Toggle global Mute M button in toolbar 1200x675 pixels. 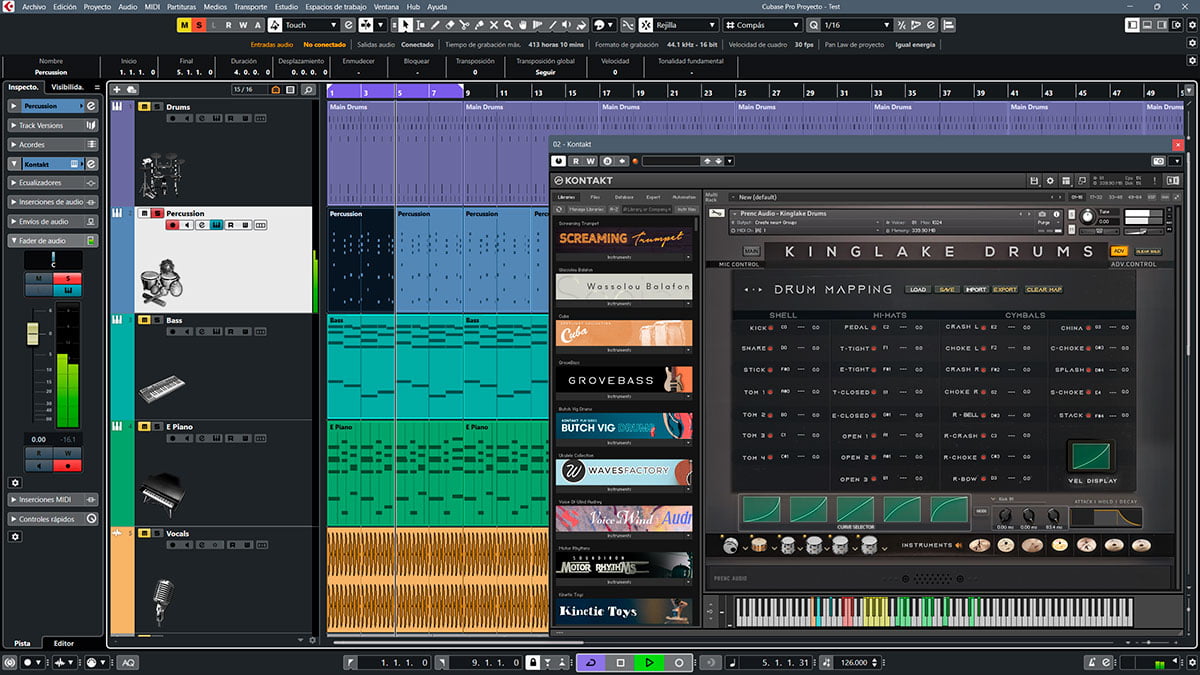185,24
